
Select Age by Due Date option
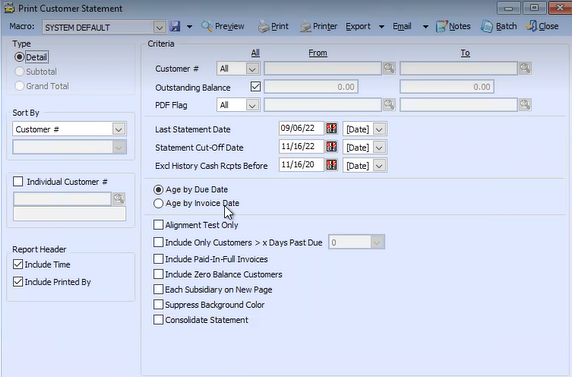[158, 189]
